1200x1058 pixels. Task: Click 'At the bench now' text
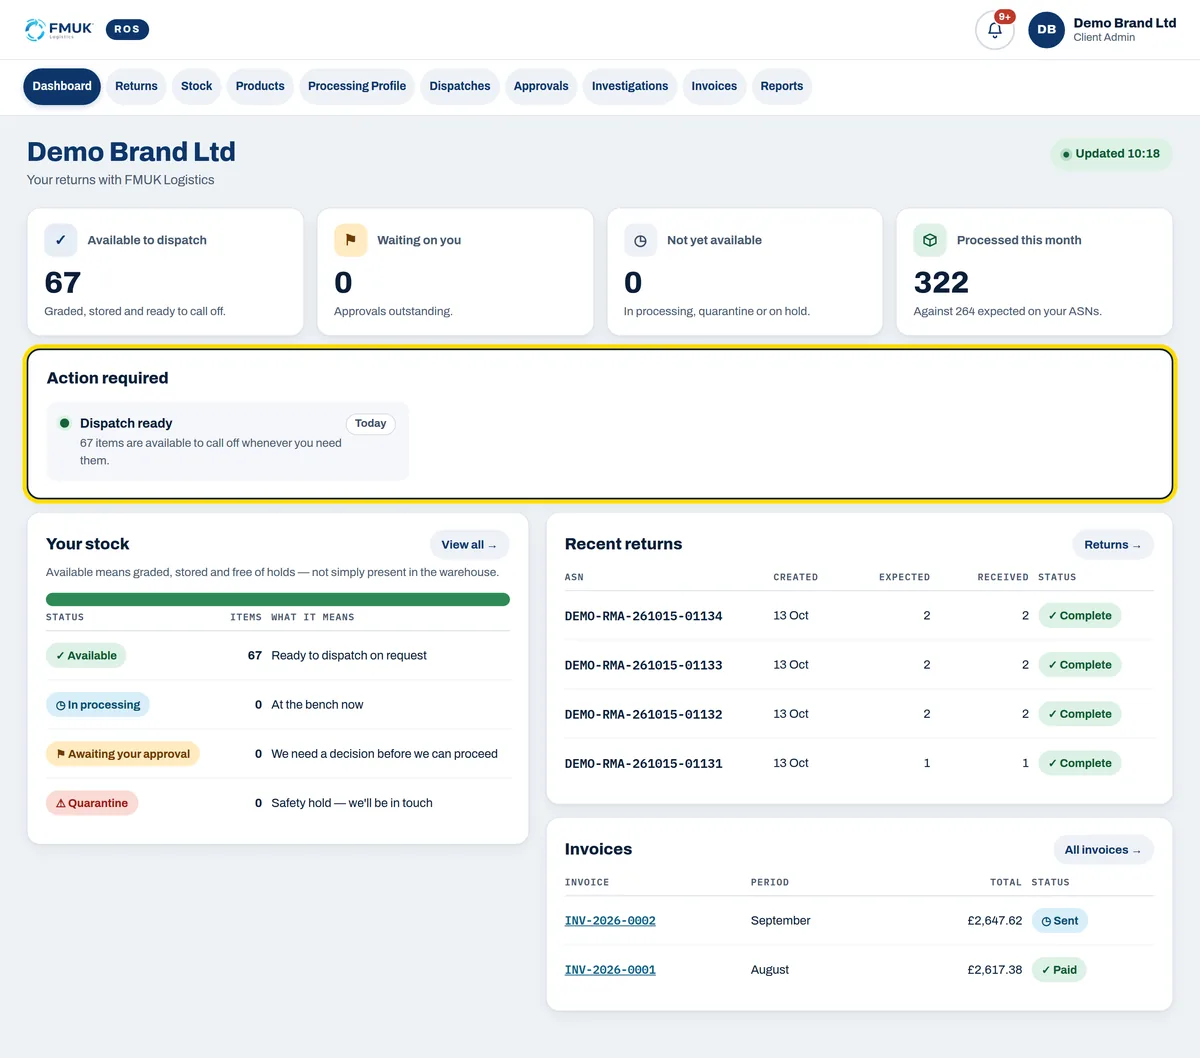317,705
